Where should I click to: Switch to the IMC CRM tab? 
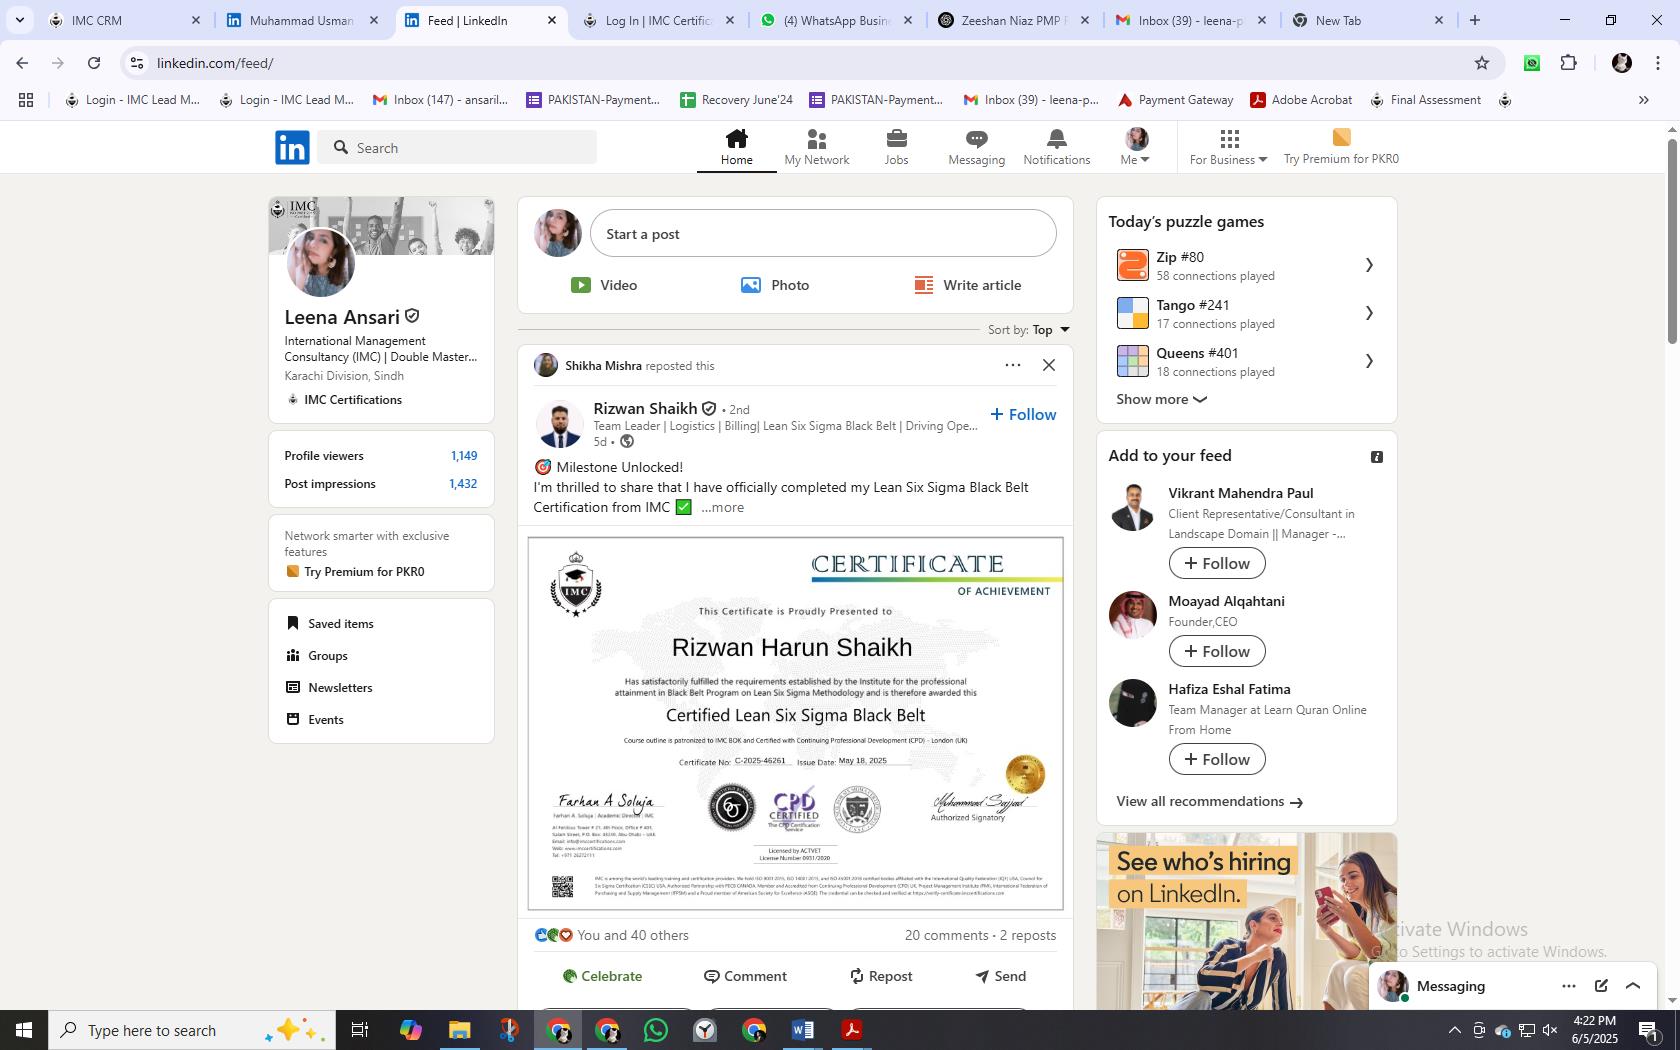pyautogui.click(x=125, y=20)
